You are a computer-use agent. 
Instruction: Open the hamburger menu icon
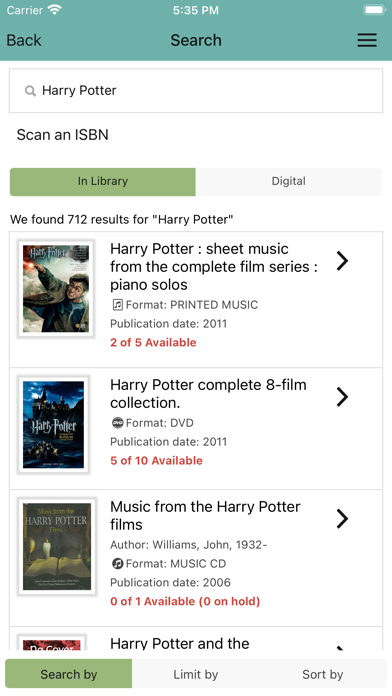[367, 40]
